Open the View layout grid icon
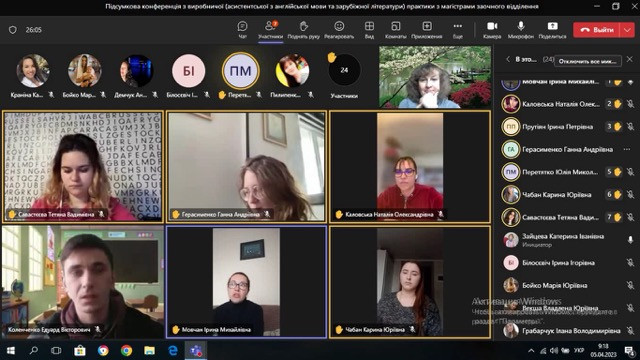 point(369,27)
